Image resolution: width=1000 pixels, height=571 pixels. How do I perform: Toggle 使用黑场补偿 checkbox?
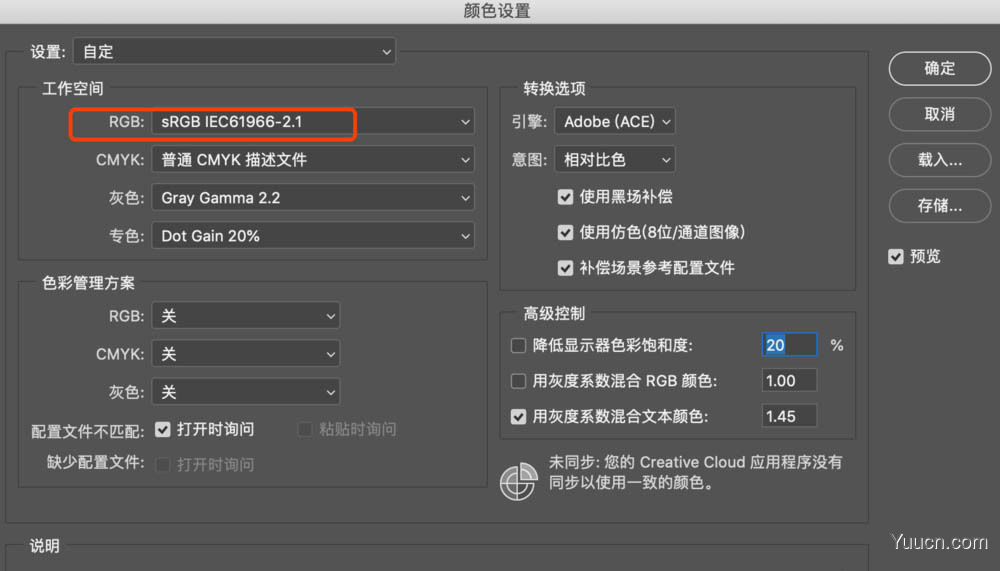pyautogui.click(x=565, y=197)
